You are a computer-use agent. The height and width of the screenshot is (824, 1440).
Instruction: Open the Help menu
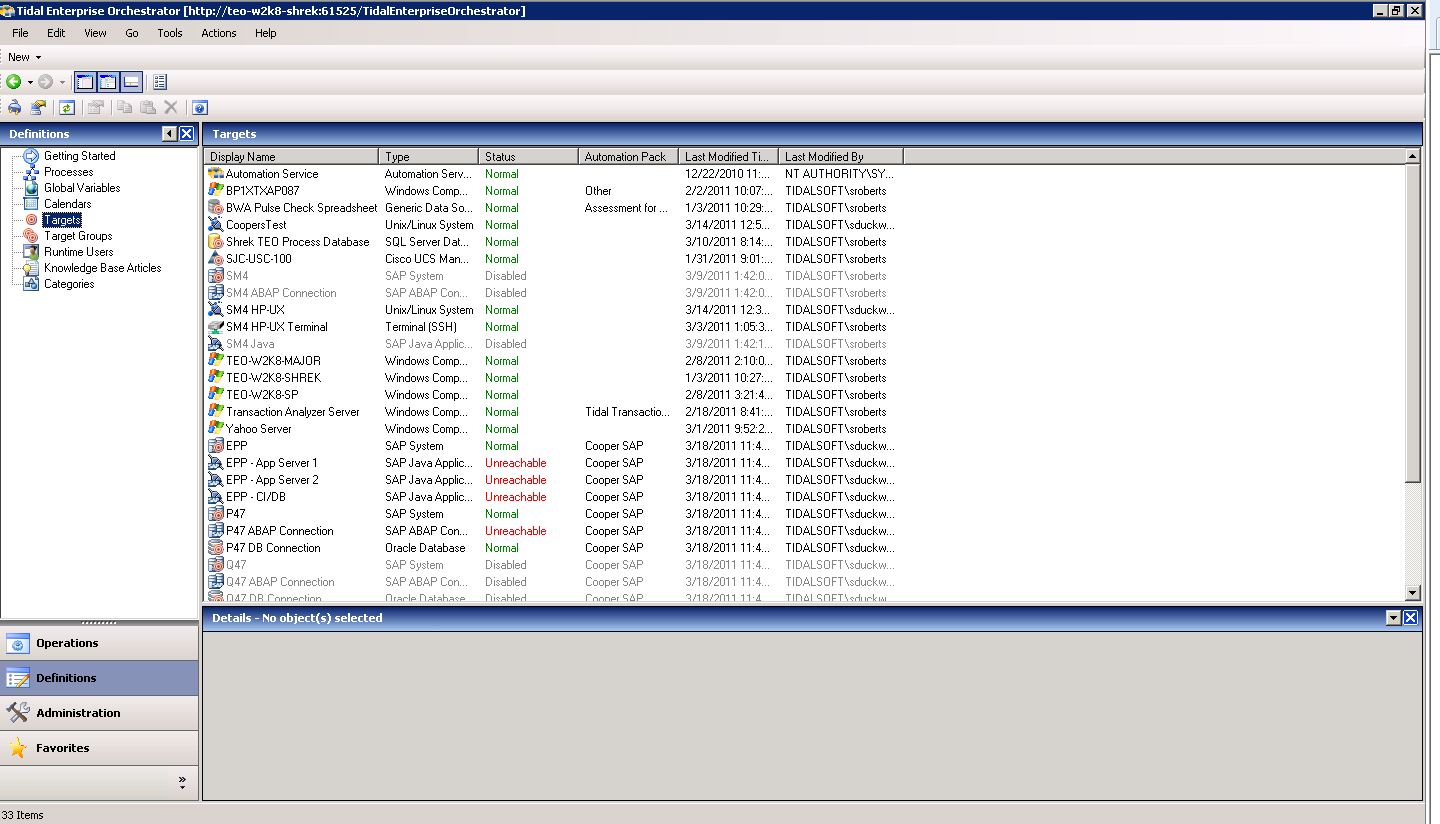266,33
